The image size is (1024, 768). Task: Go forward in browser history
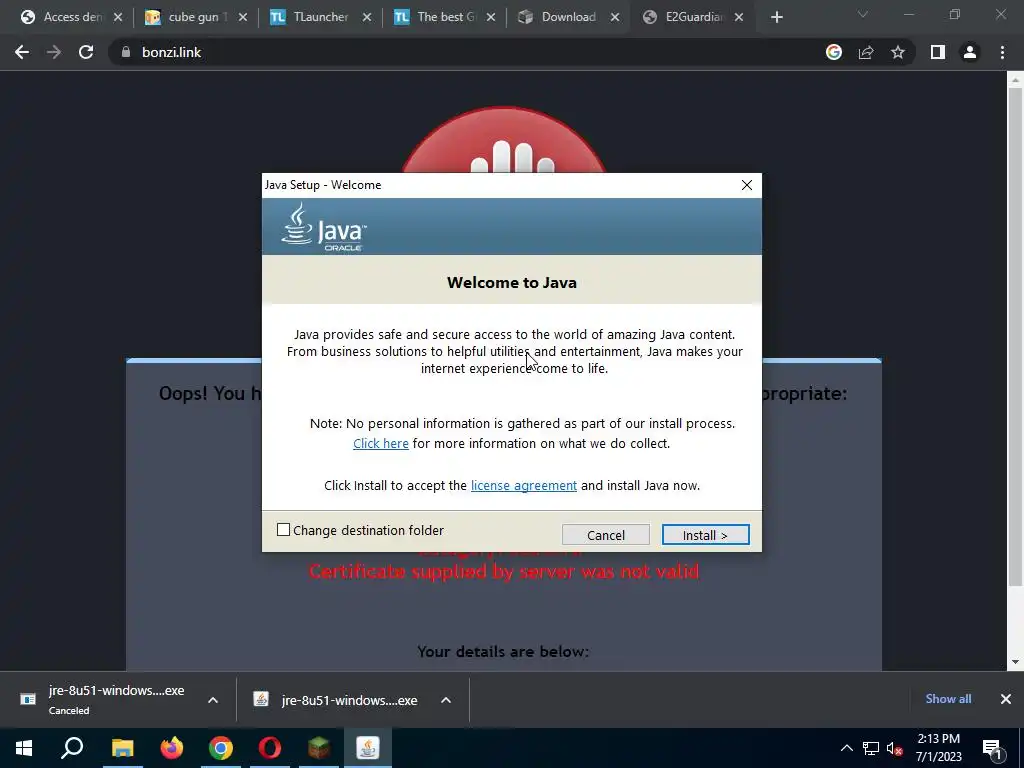tap(54, 52)
